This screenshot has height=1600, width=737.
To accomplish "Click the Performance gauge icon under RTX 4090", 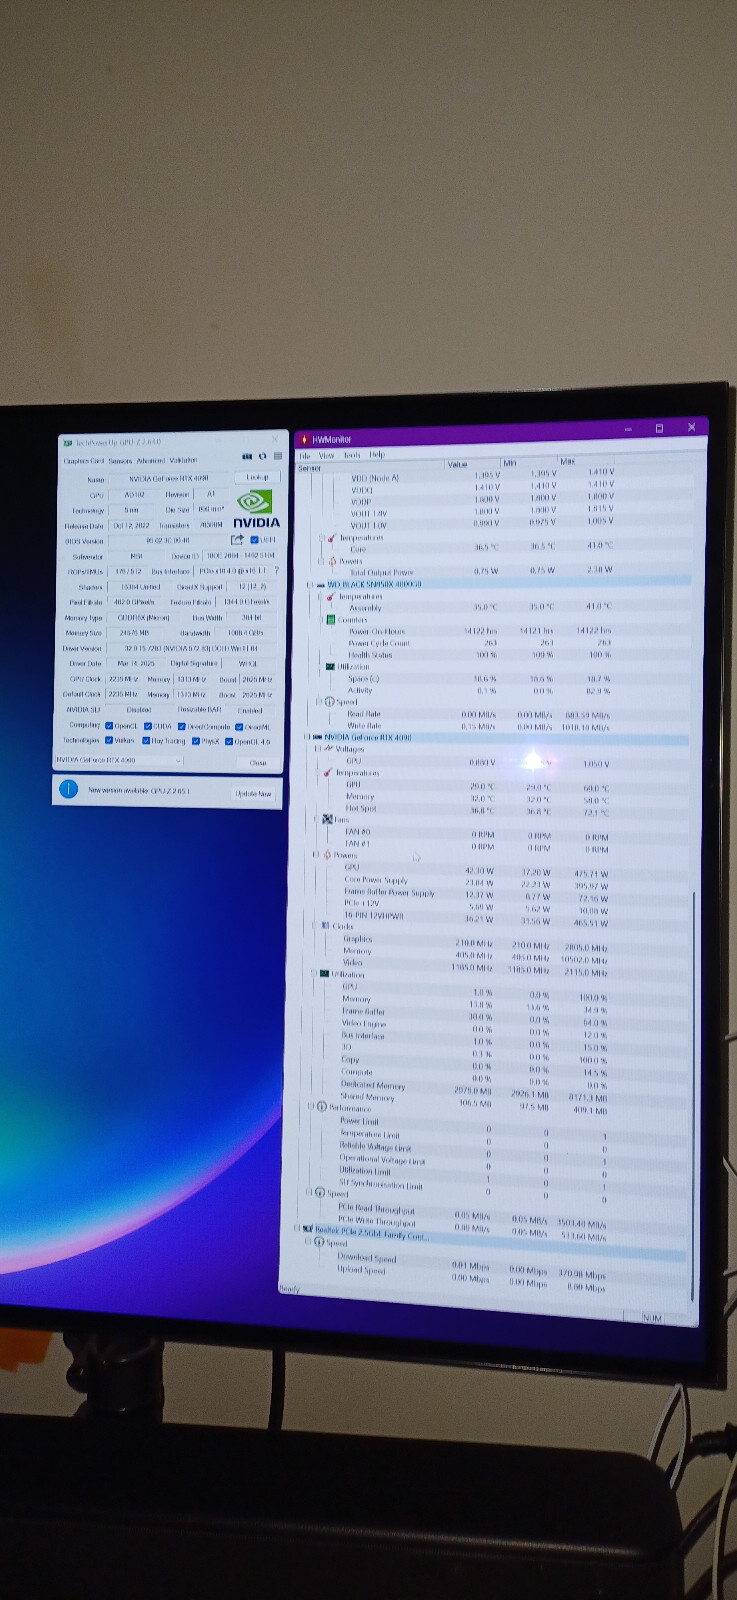I will (x=322, y=1107).
